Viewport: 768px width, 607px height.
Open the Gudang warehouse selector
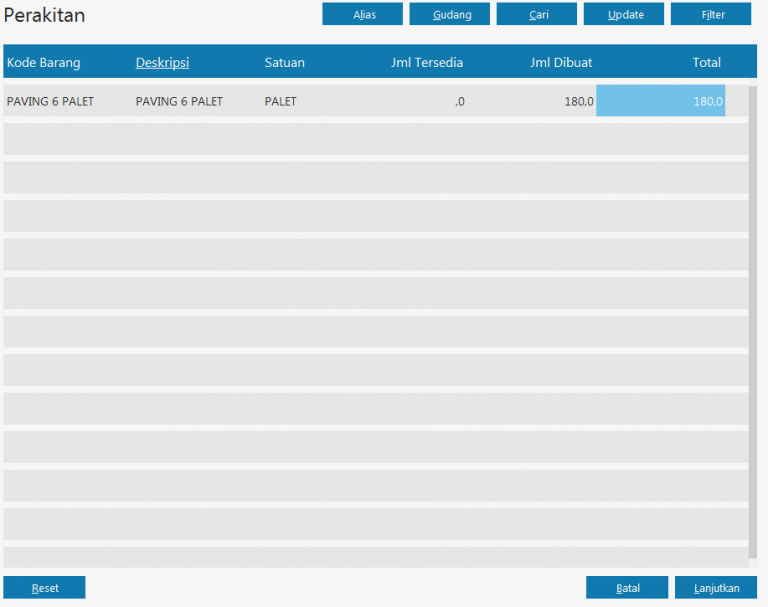(x=449, y=14)
